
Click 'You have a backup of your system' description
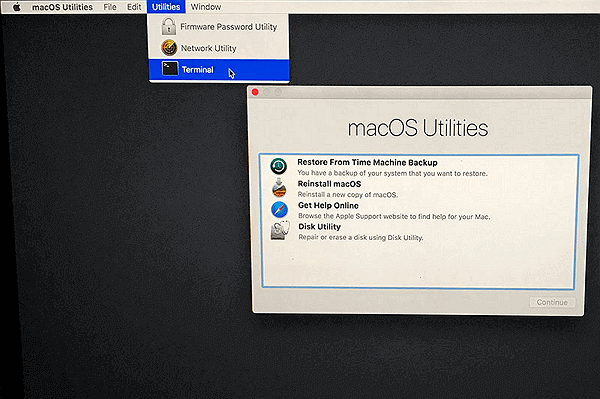(x=392, y=173)
